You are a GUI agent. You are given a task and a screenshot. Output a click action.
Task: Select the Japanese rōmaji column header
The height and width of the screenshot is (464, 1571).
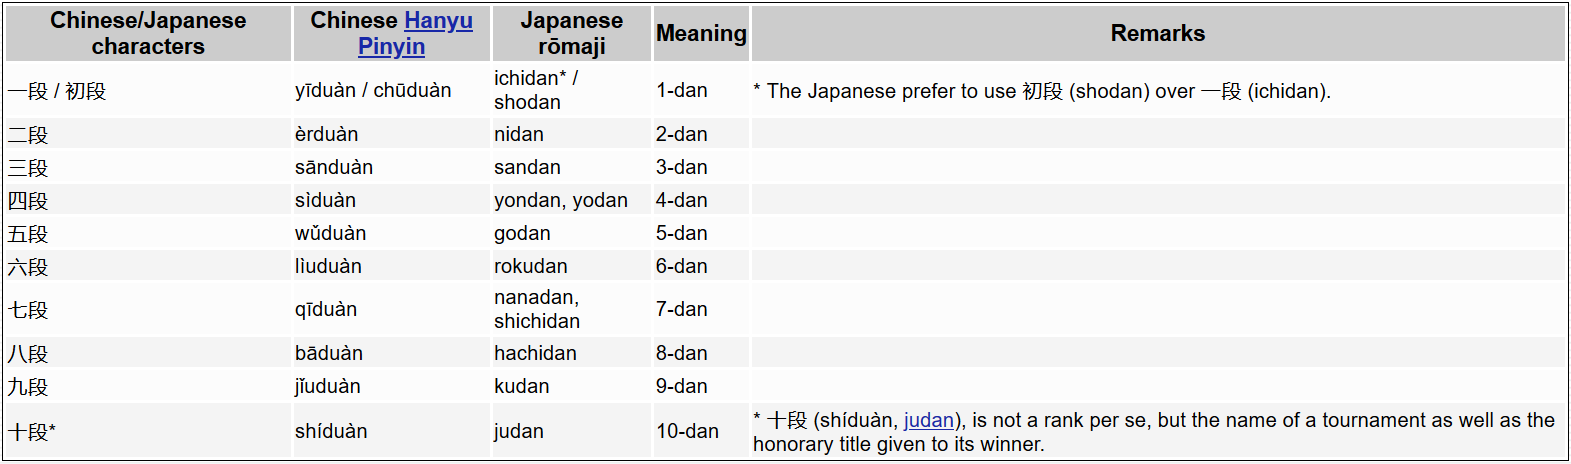tap(571, 33)
